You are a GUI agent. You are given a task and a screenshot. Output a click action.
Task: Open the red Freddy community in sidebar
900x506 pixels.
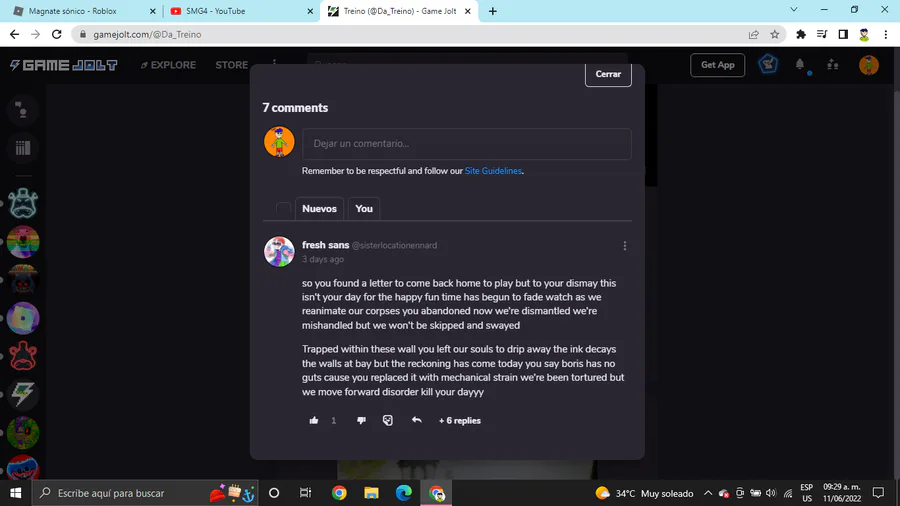(x=23, y=356)
